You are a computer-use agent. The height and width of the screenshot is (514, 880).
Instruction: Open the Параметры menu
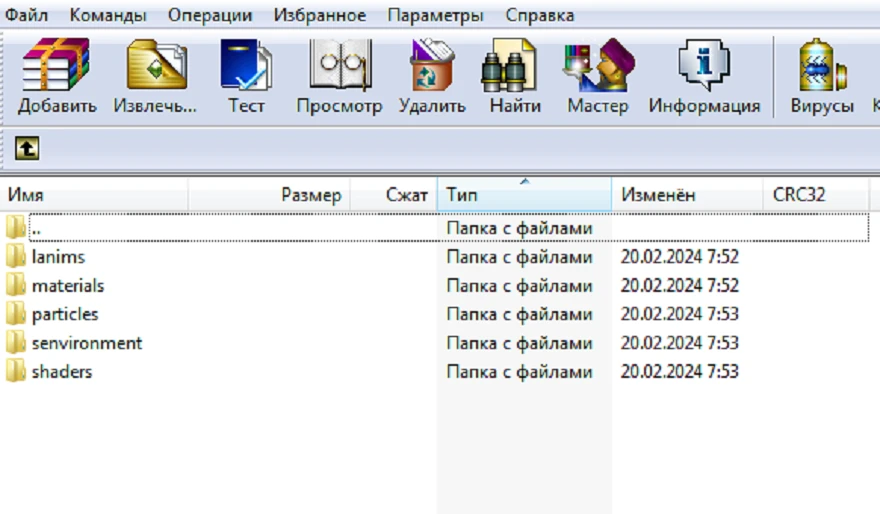click(x=435, y=15)
